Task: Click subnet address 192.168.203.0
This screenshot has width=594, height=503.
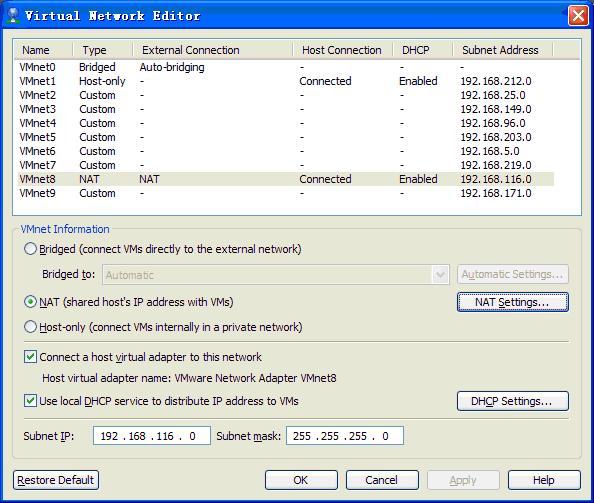Action: 496,137
